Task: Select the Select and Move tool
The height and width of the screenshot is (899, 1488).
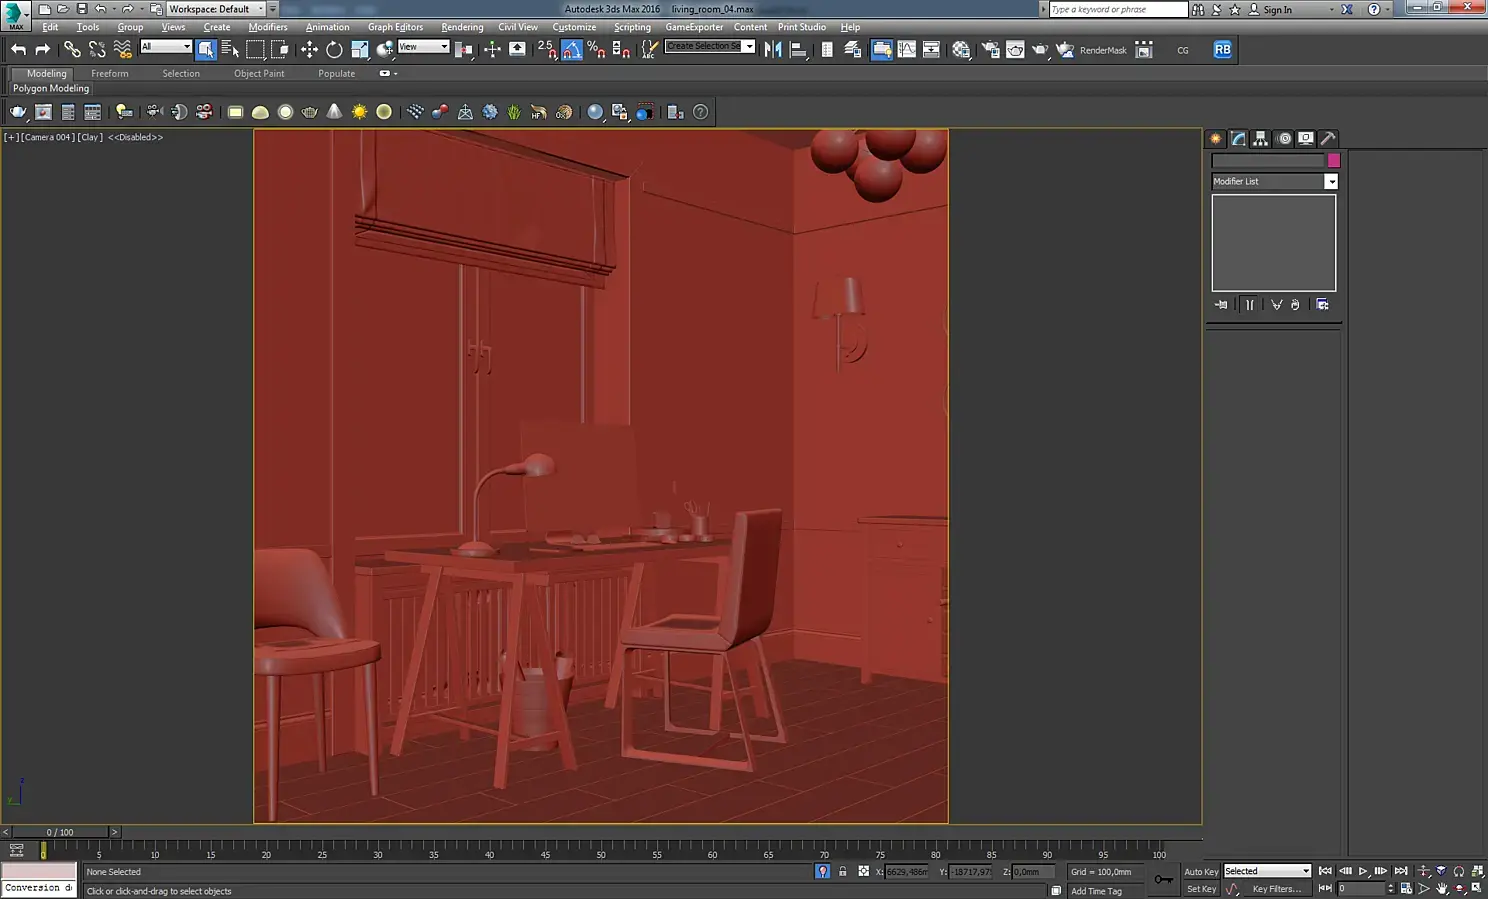Action: pos(309,49)
